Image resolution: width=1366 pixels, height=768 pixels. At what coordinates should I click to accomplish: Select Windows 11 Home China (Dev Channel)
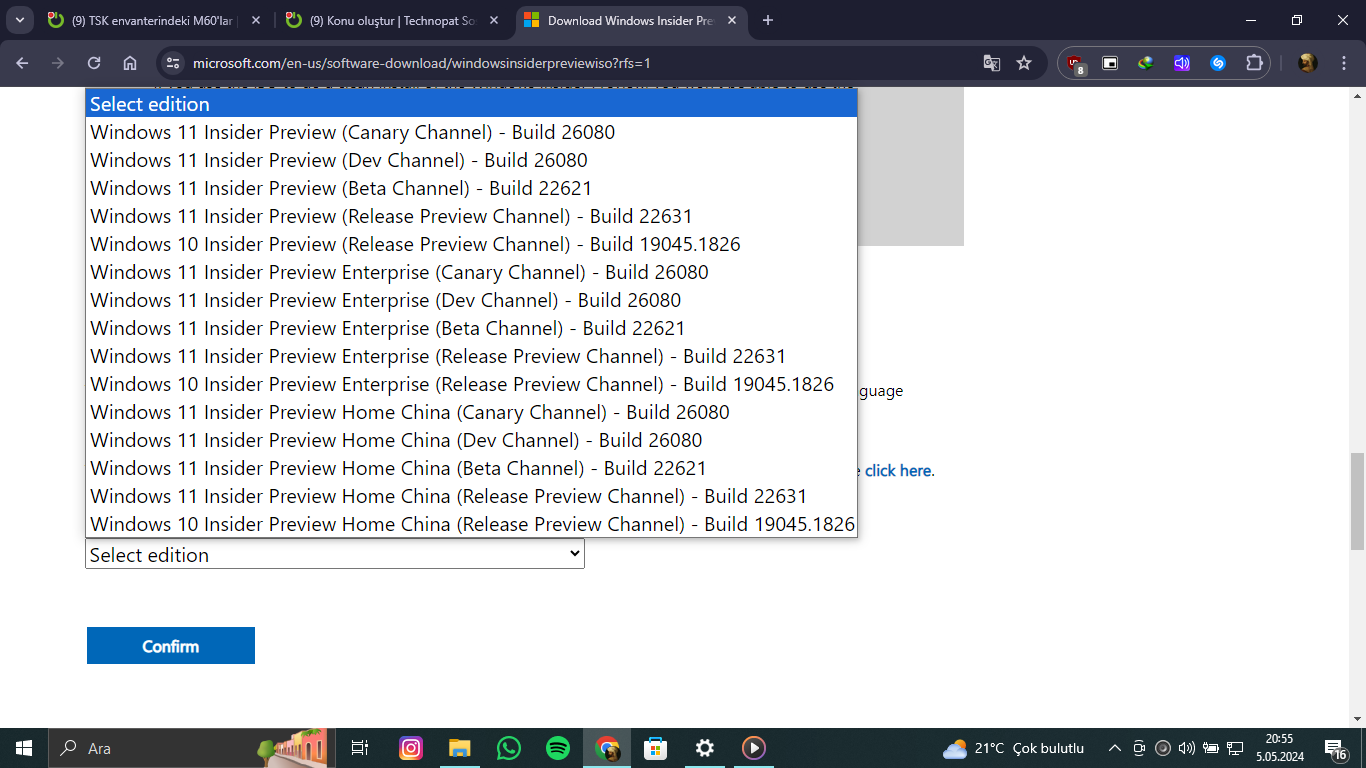471,440
